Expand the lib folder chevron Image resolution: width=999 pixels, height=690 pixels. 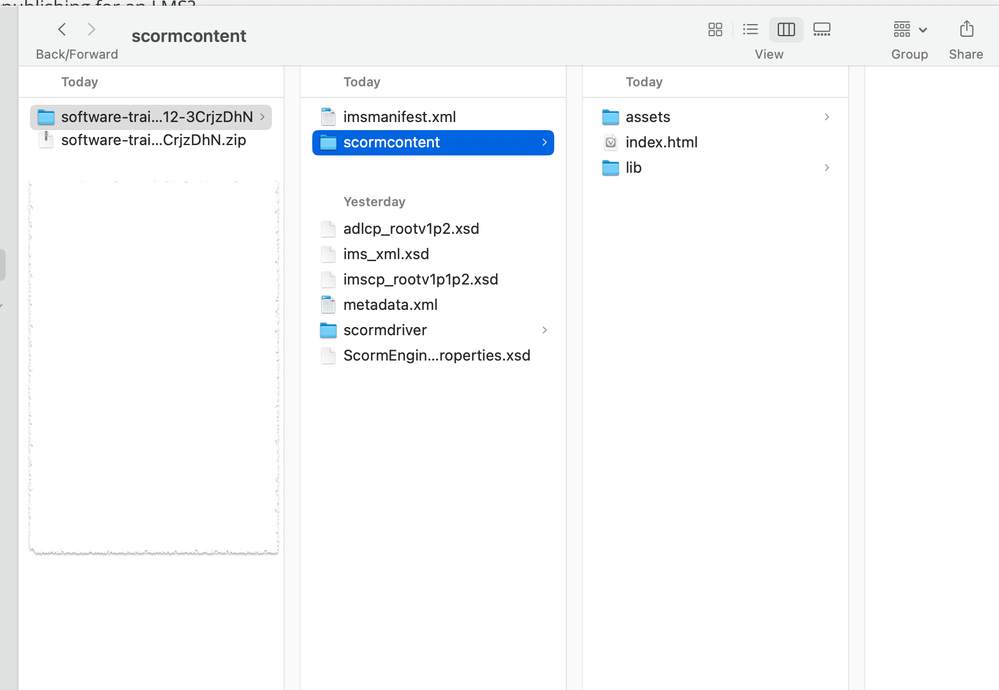826,168
